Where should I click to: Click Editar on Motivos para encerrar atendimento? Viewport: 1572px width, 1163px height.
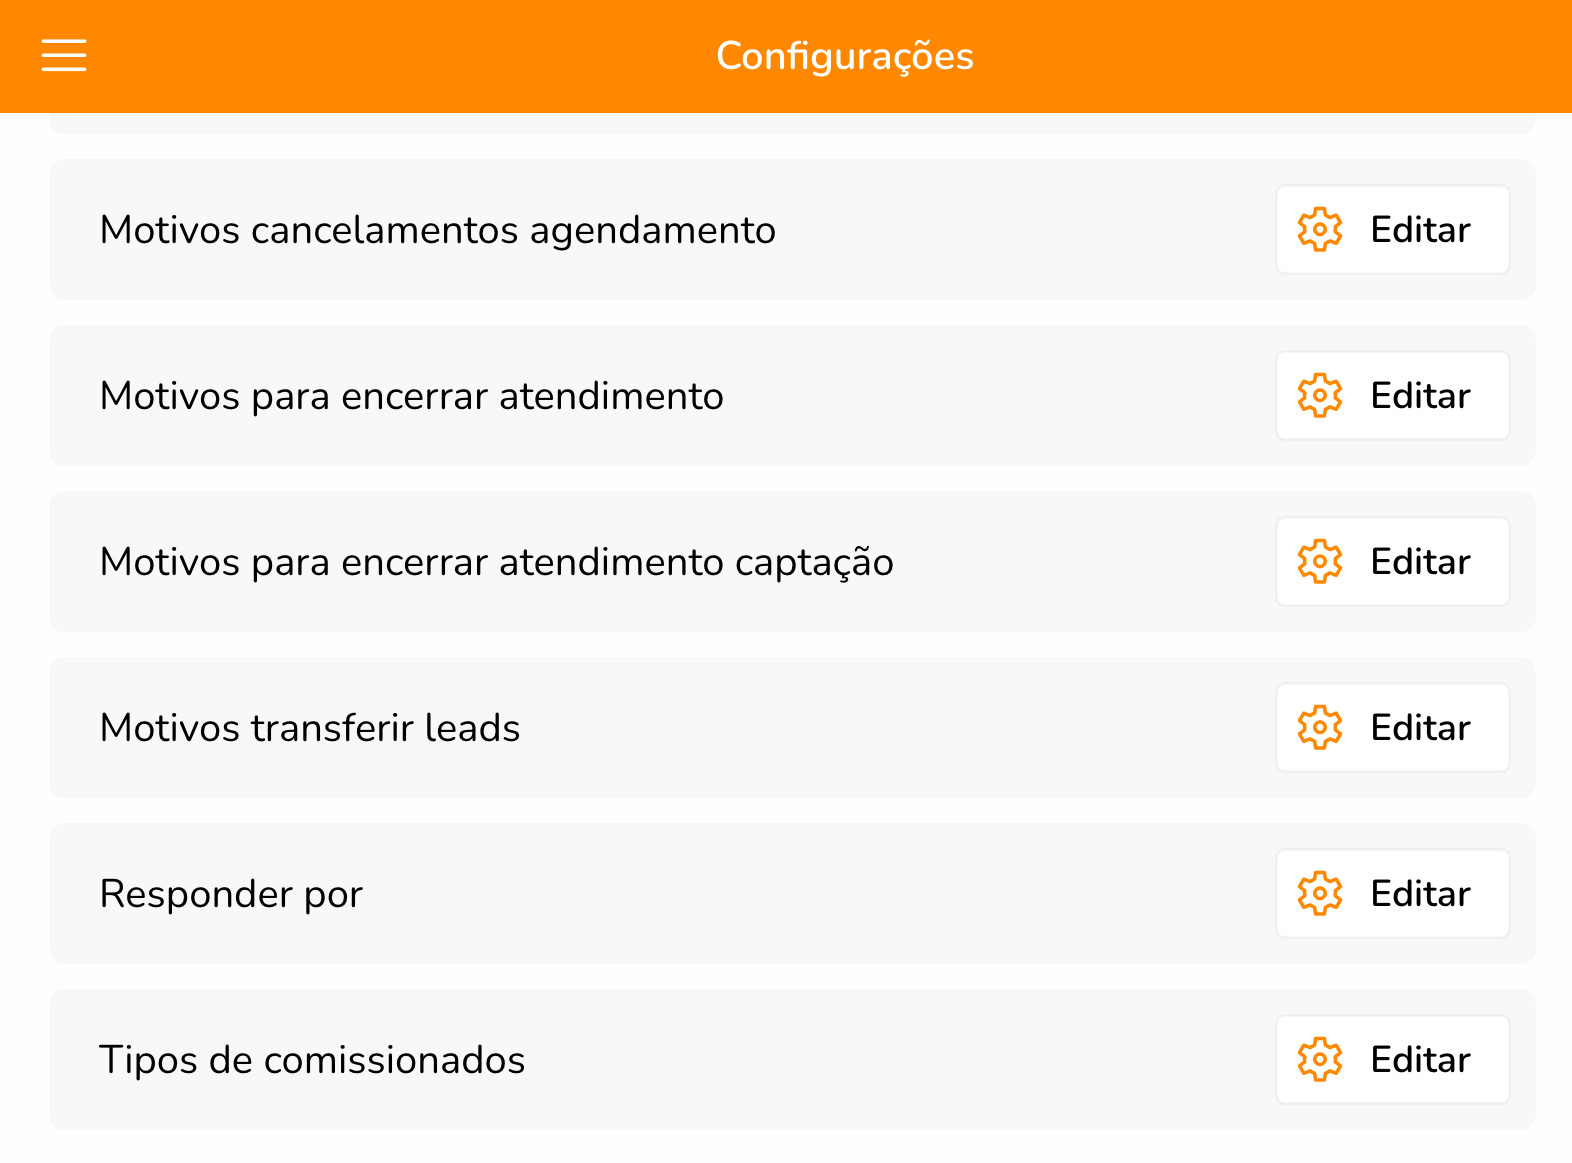[x=1419, y=395]
